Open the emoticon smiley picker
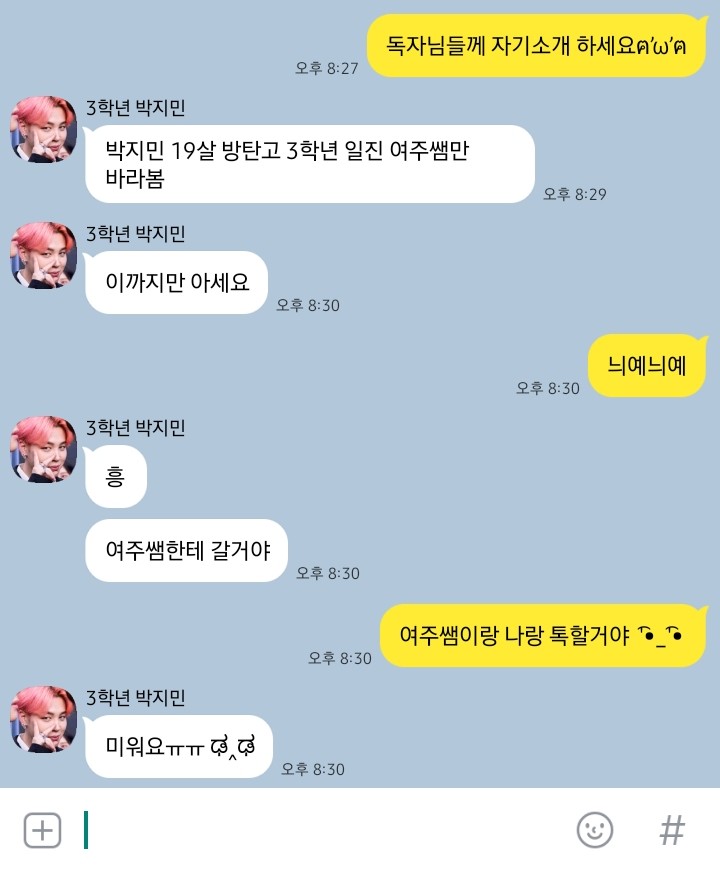 tap(595, 830)
